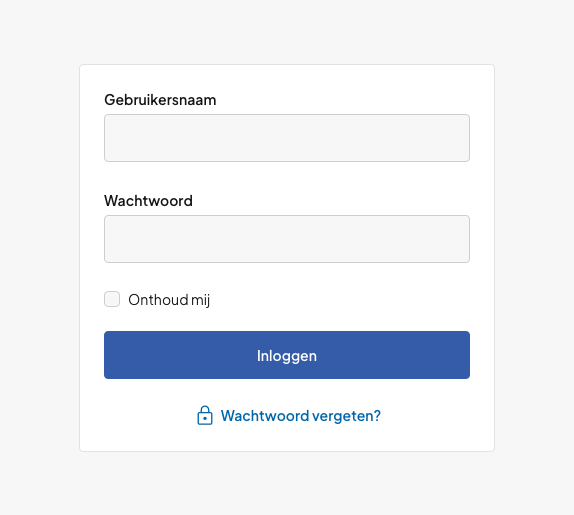Tick the Onthoud mij checkbox
The image size is (574, 515).
point(112,299)
